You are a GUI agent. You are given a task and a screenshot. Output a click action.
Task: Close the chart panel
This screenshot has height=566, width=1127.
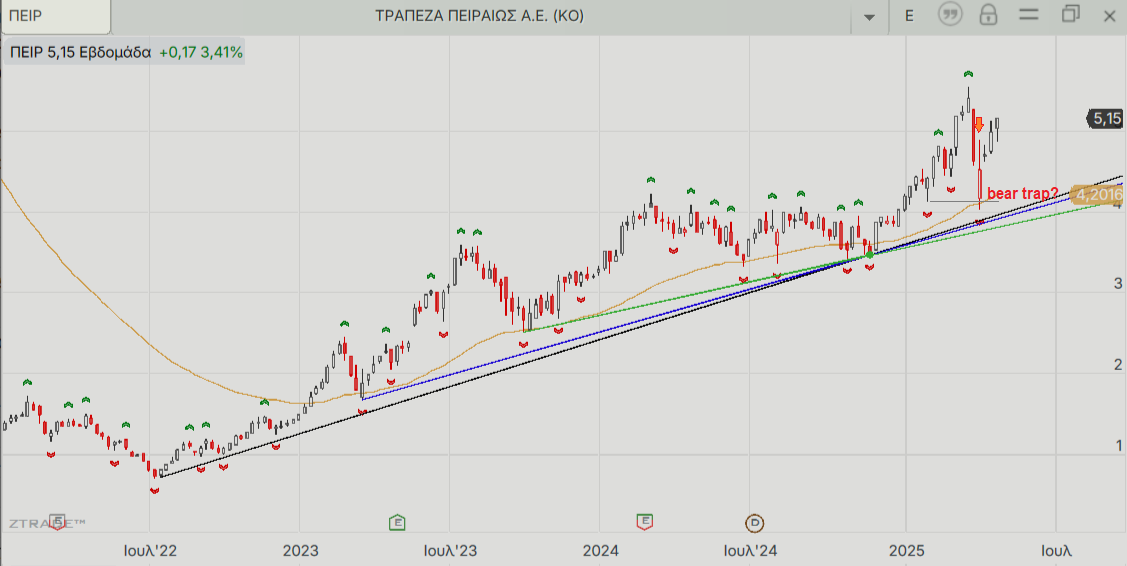[x=1109, y=16]
